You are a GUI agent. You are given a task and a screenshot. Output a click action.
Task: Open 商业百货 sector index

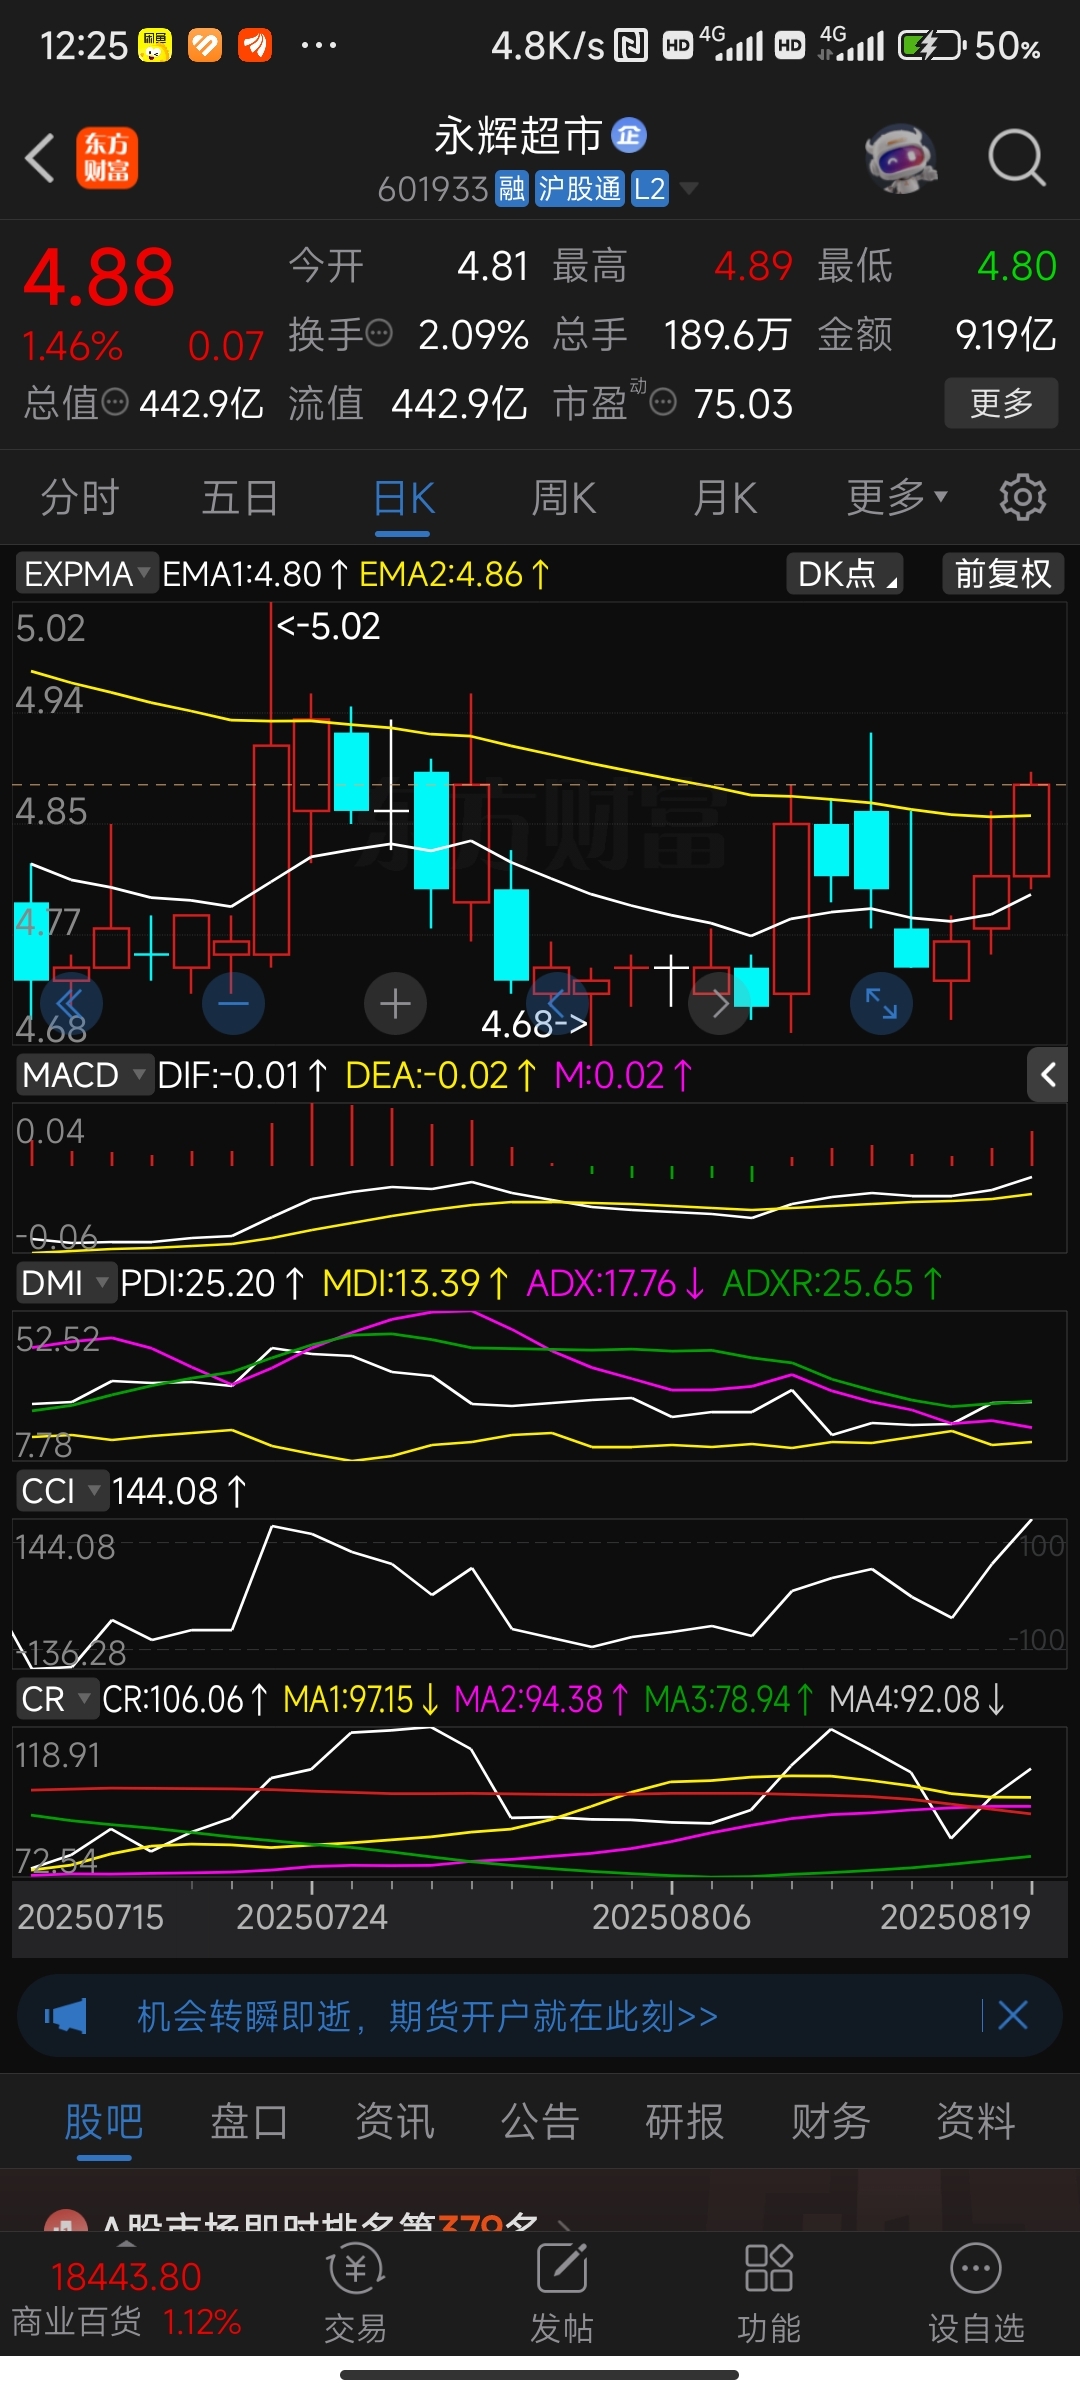[x=126, y=2298]
